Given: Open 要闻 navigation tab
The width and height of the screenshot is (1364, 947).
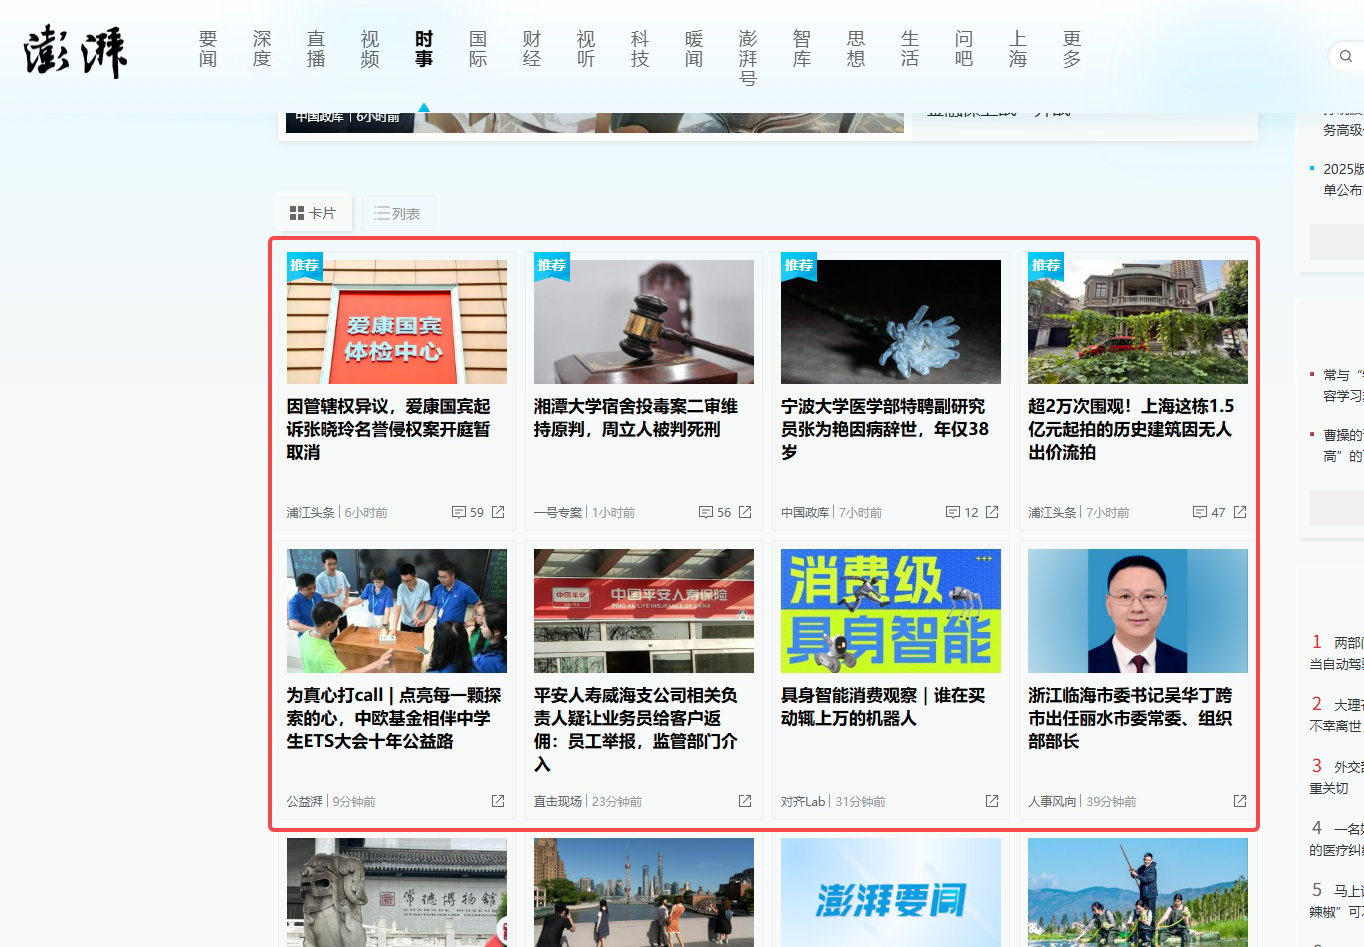Looking at the screenshot, I should (x=208, y=49).
